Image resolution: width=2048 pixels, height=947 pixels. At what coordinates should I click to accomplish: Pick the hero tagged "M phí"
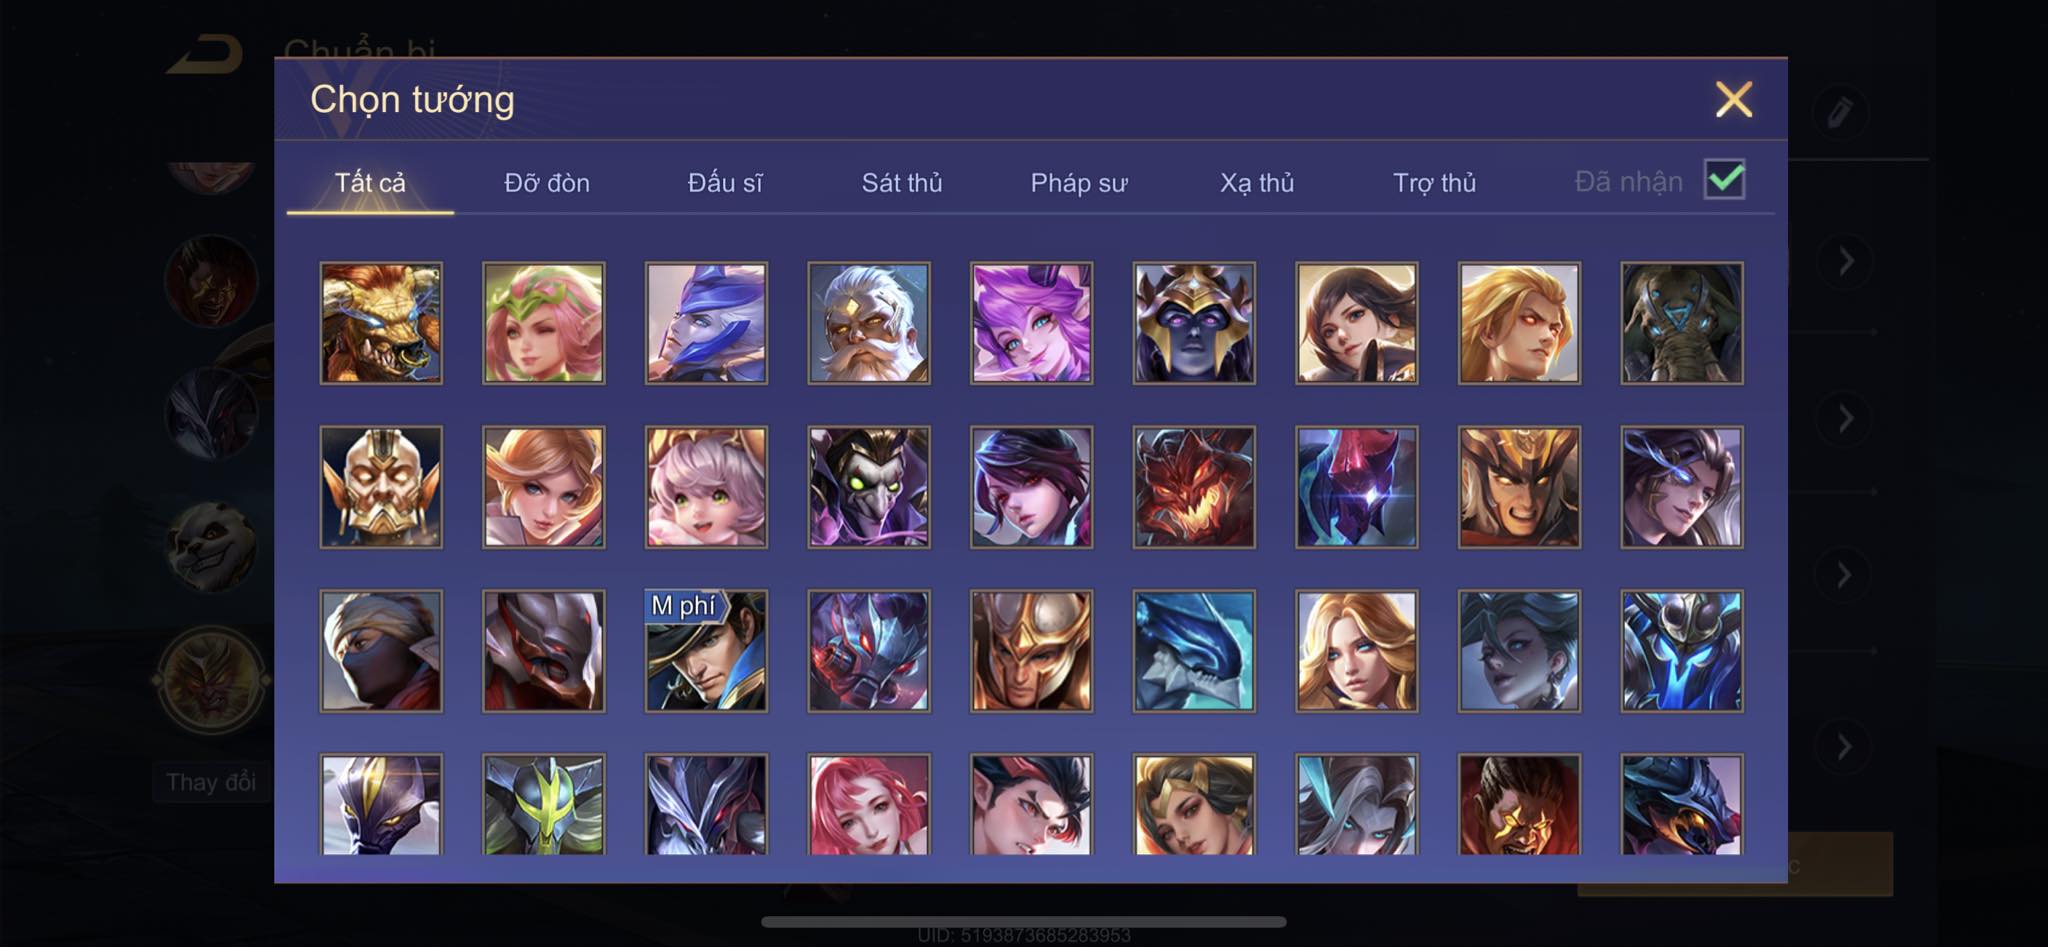706,651
